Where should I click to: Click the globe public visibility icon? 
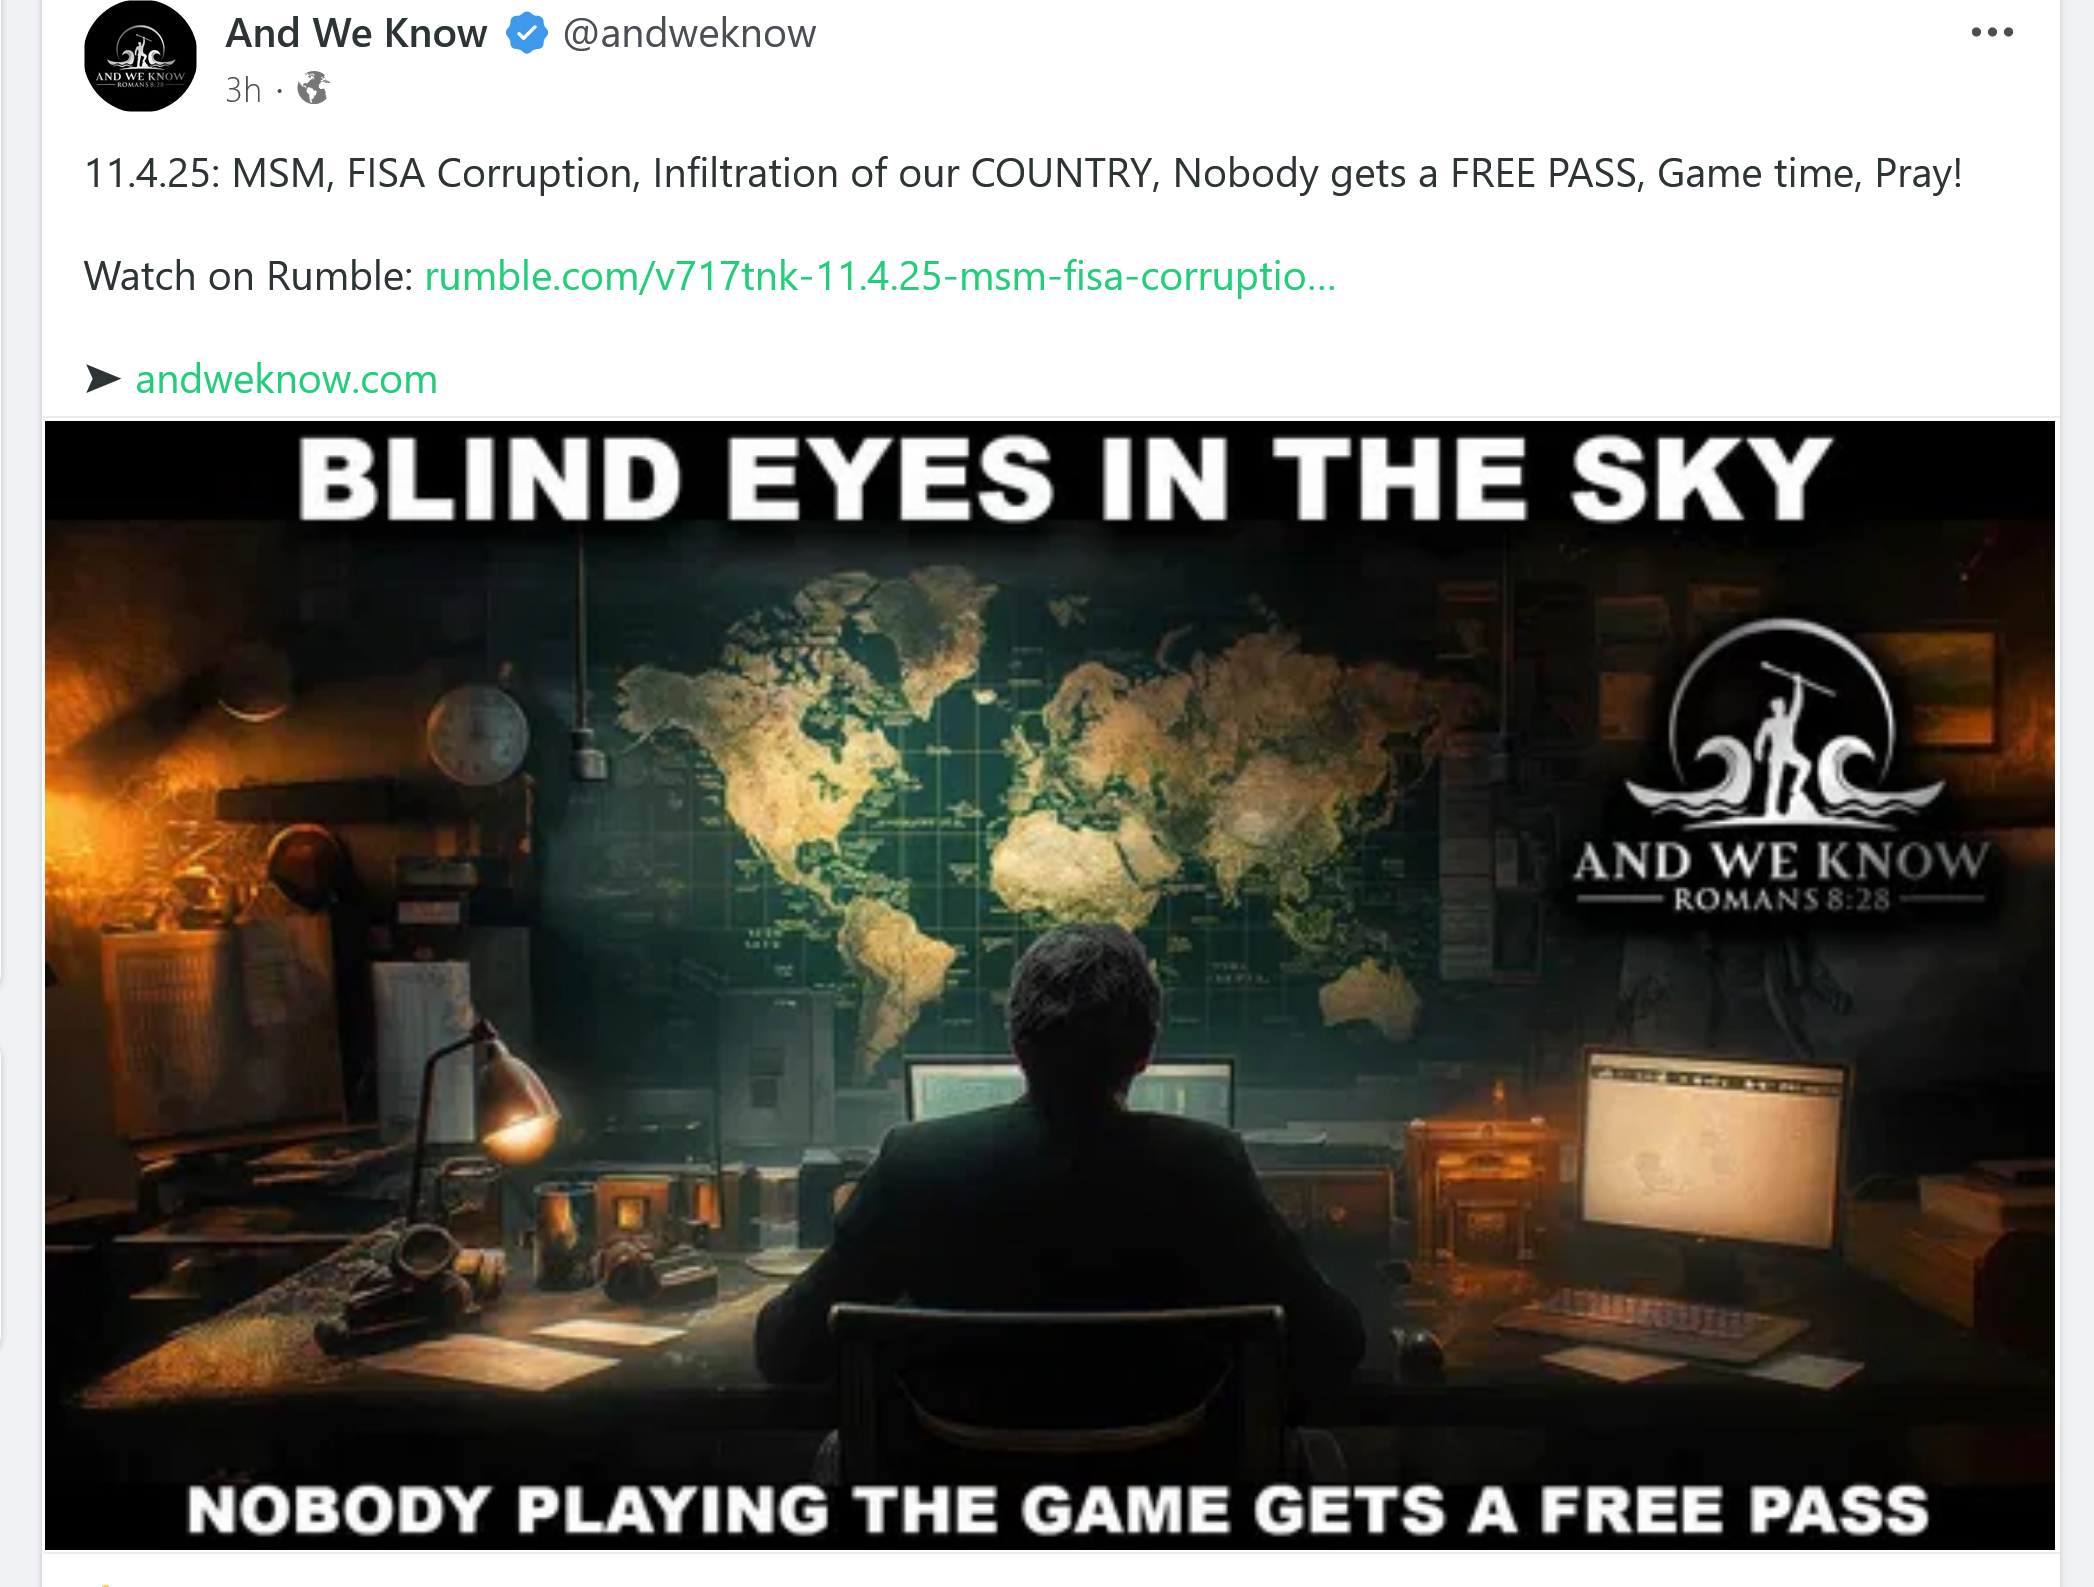313,88
